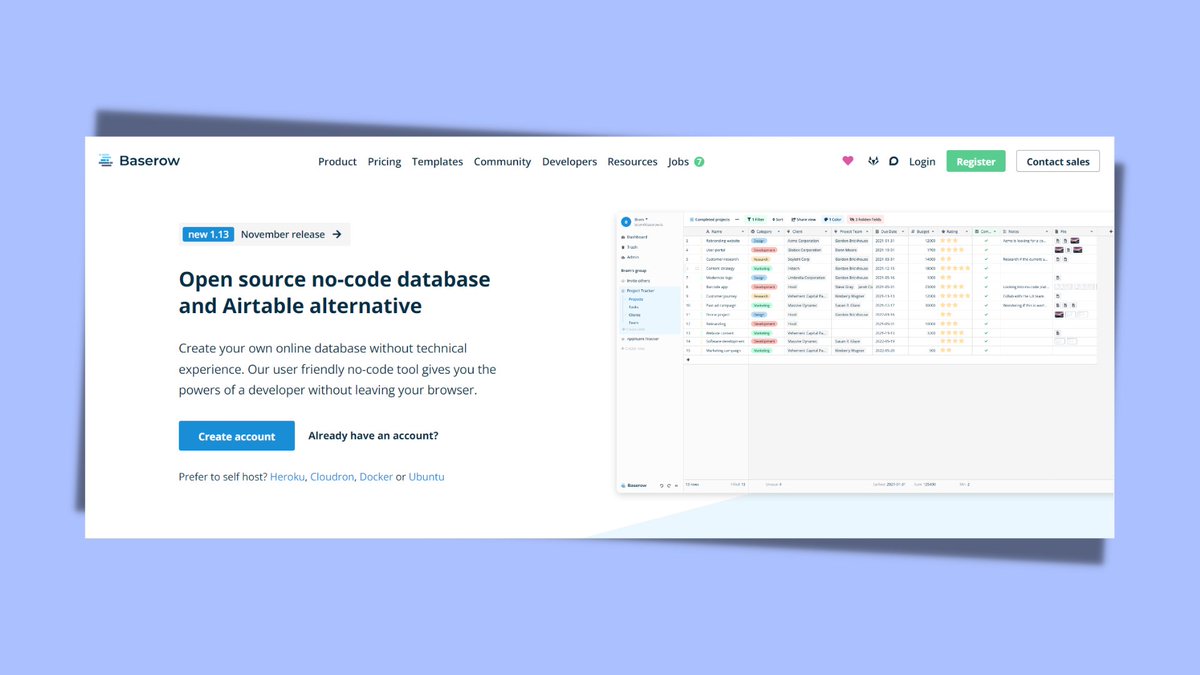This screenshot has height=675, width=1200.
Task: Open the Due Date column dropdown
Action: [x=903, y=231]
